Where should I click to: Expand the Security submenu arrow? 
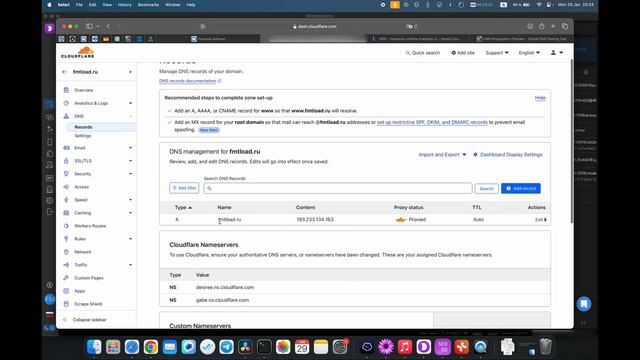[x=131, y=174]
